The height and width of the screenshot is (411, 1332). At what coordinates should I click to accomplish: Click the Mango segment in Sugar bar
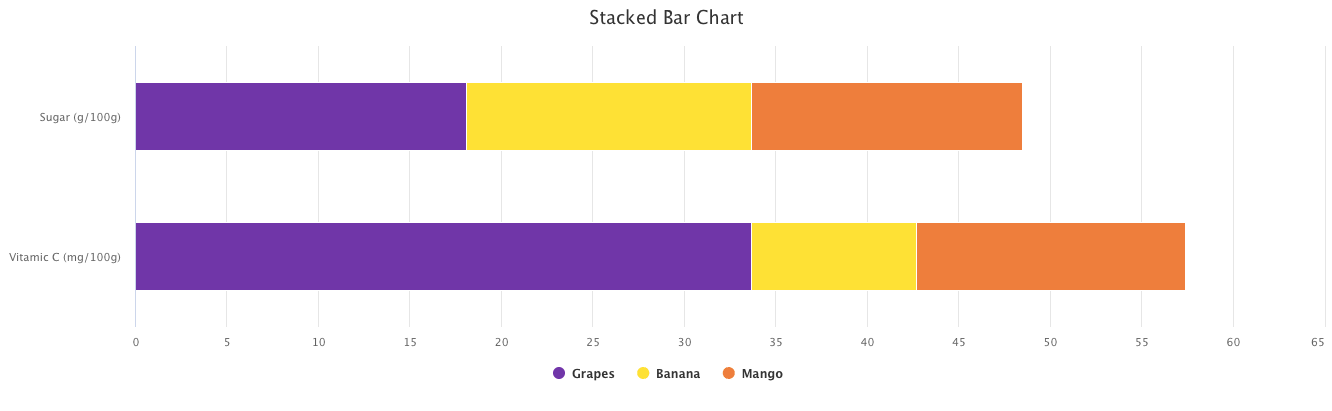[x=887, y=117]
